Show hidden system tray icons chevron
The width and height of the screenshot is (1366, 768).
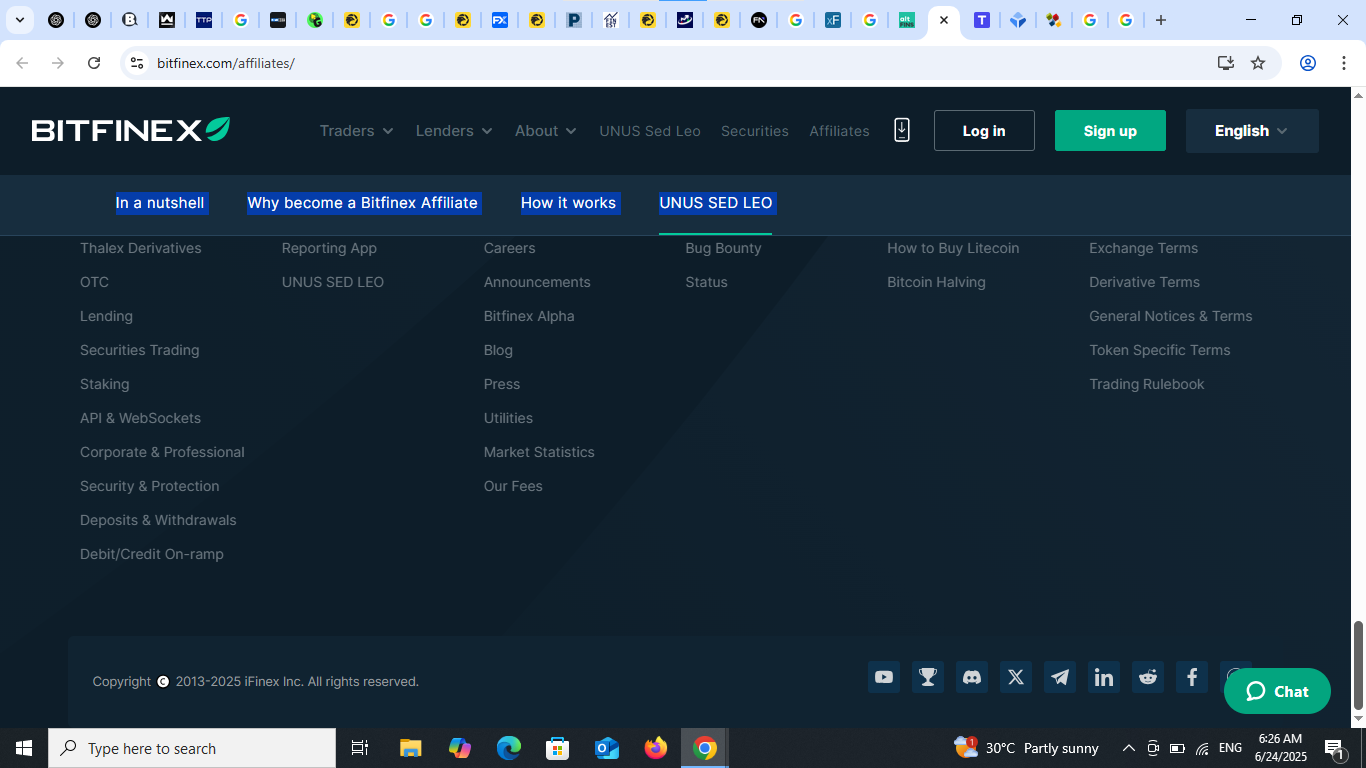pyautogui.click(x=1128, y=748)
